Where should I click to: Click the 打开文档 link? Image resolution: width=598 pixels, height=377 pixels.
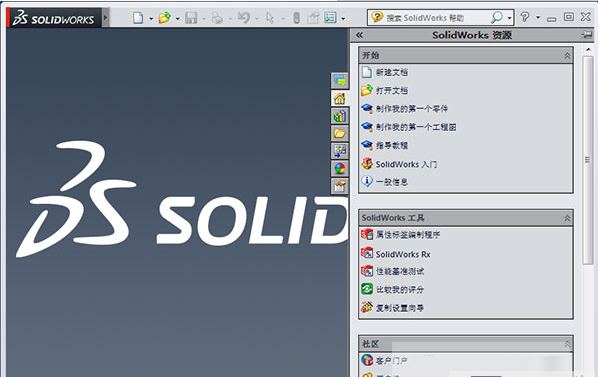[392, 90]
